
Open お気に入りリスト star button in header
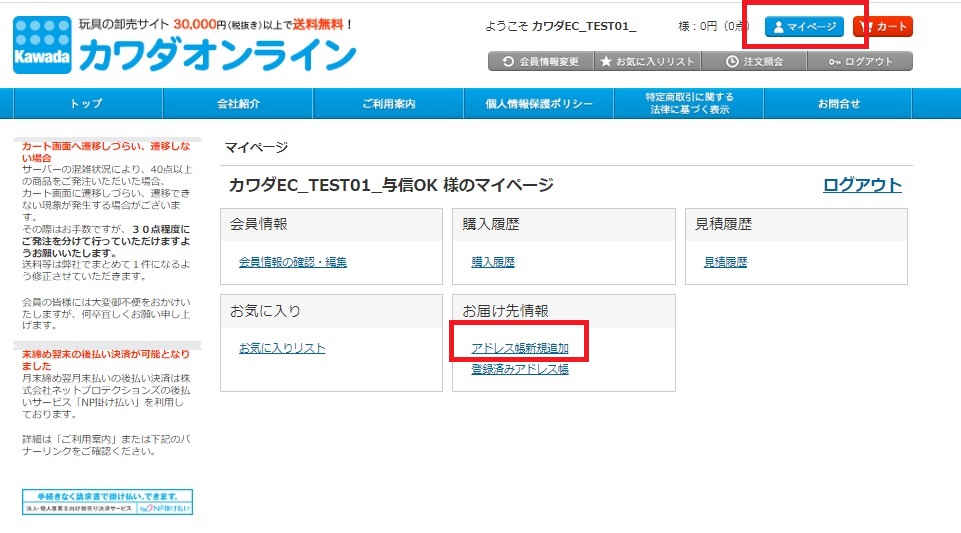pos(646,62)
